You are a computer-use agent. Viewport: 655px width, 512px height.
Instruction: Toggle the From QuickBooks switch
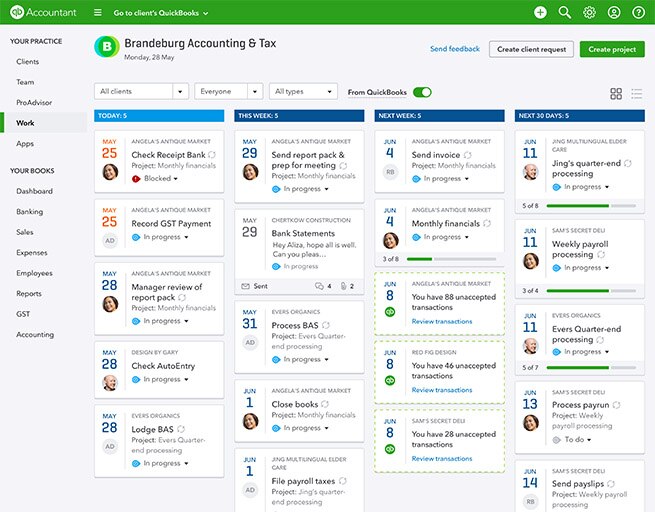pyautogui.click(x=422, y=92)
